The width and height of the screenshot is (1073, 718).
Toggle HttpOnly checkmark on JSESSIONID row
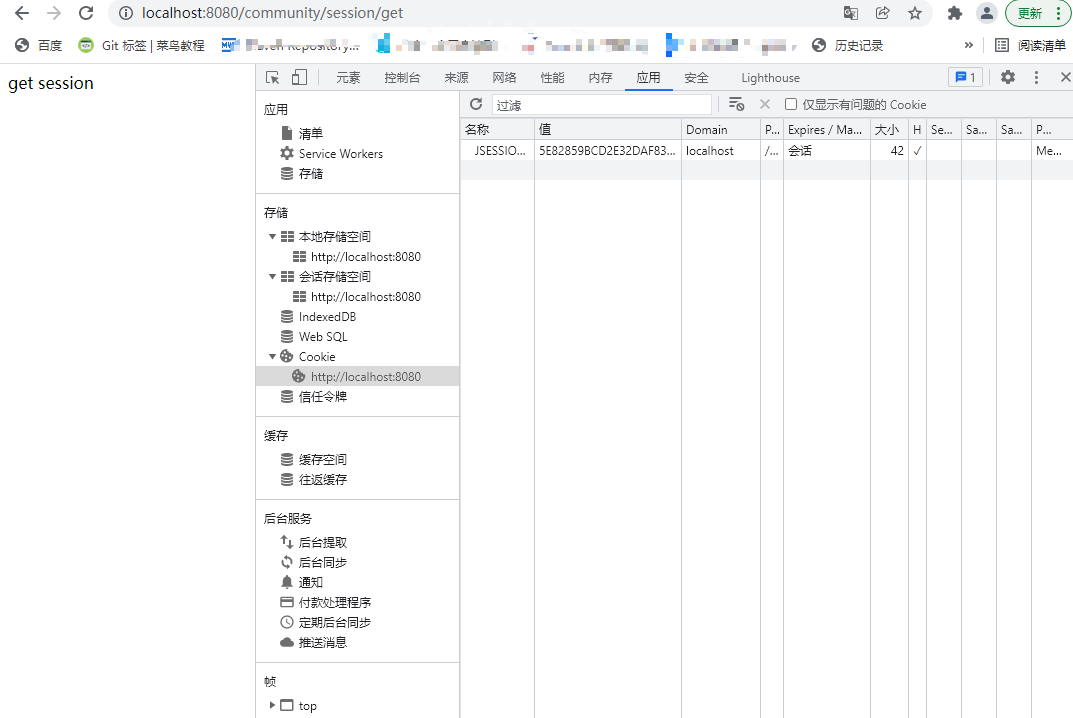pos(916,150)
